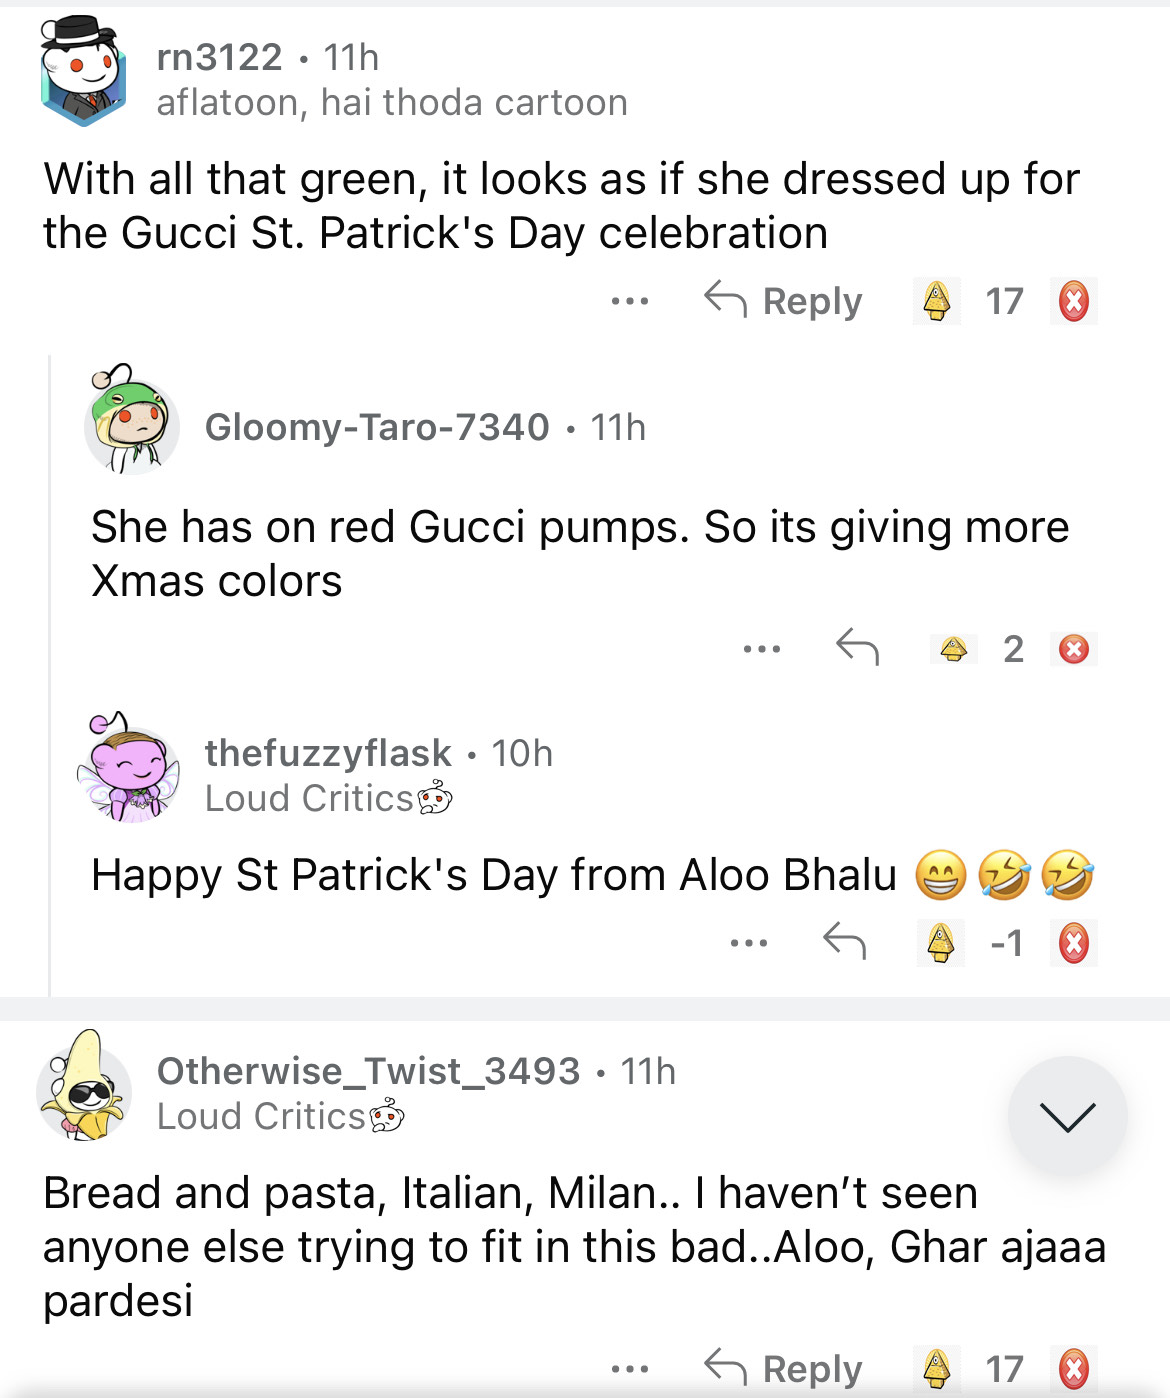
Task: Tap the floating jump-to-next-comment chevron
Action: pos(1067,1116)
